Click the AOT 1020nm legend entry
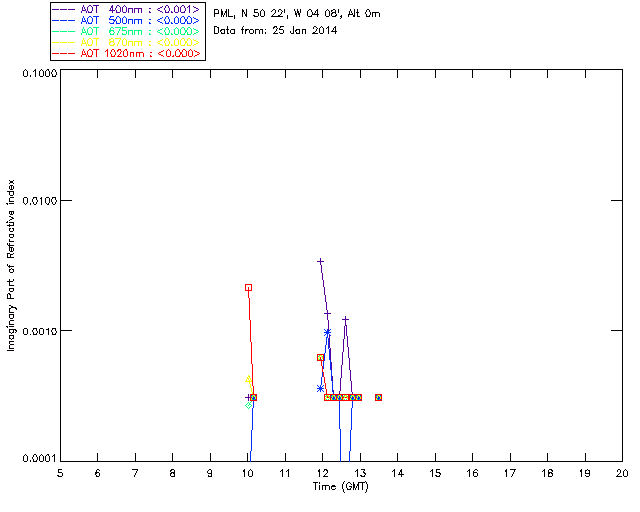The height and width of the screenshot is (512, 640). (x=126, y=53)
